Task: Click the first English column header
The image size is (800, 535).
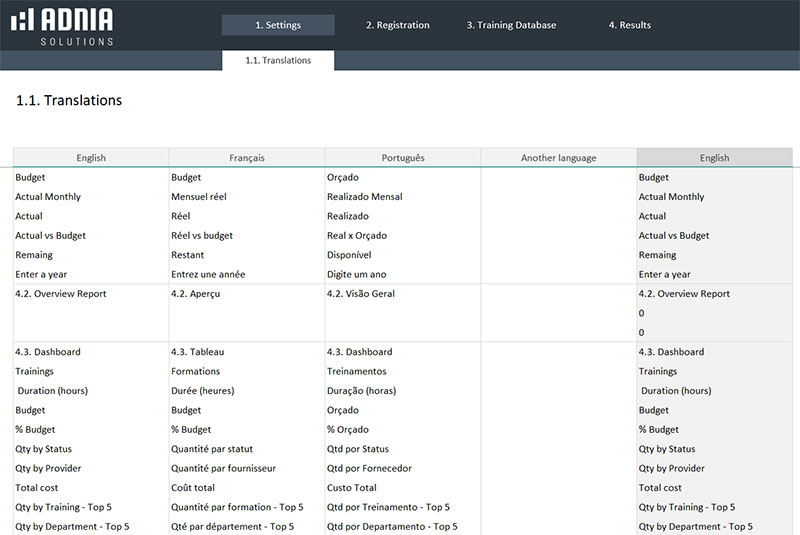Action: pos(91,157)
